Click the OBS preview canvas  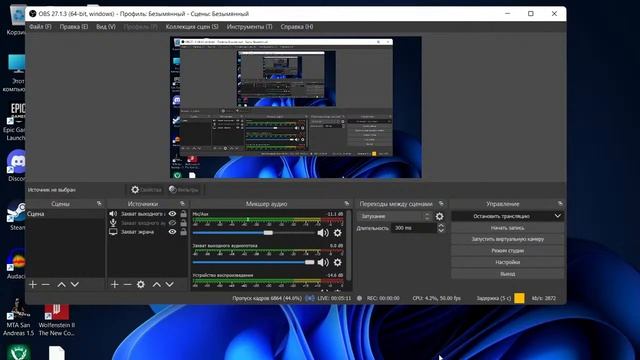click(x=296, y=107)
